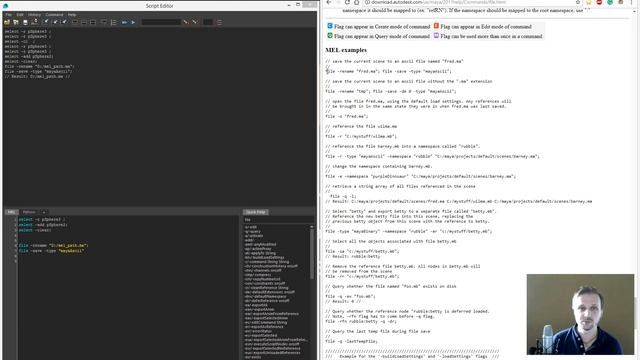The image size is (640, 360).
Task: Click the Clear All icon
Action: click(64, 22)
